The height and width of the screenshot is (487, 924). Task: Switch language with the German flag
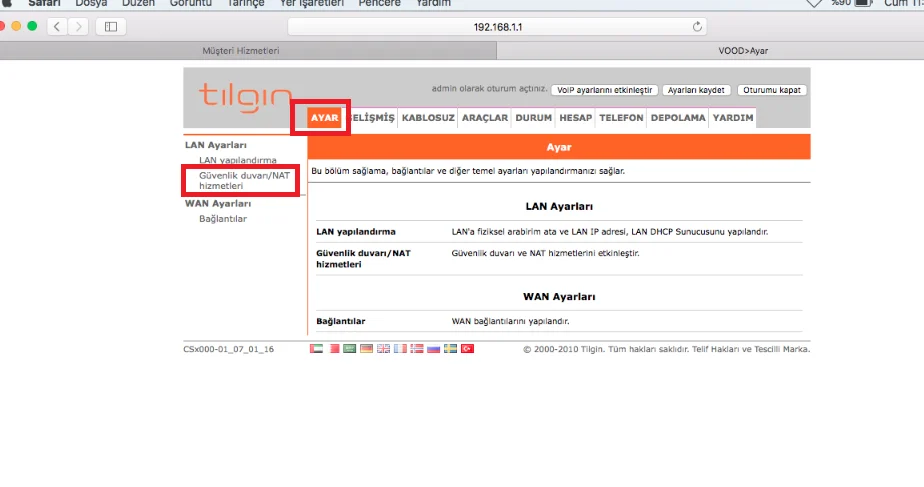tap(366, 349)
